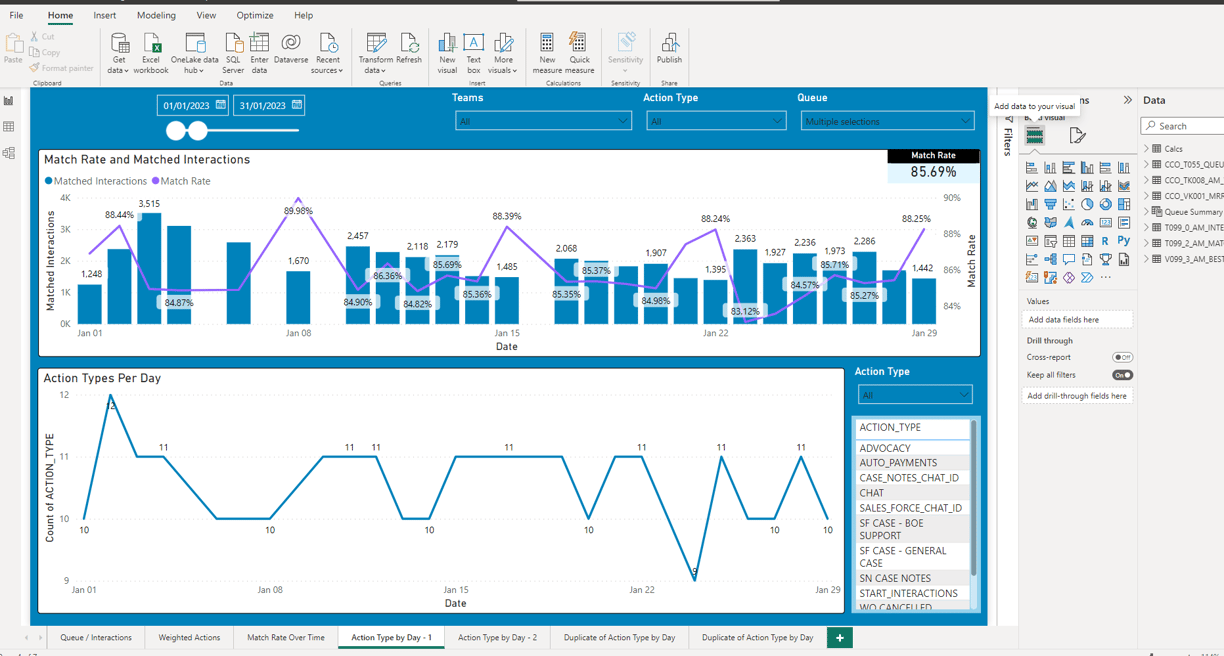
Task: Open the Teams slicer dropdown
Action: point(543,121)
